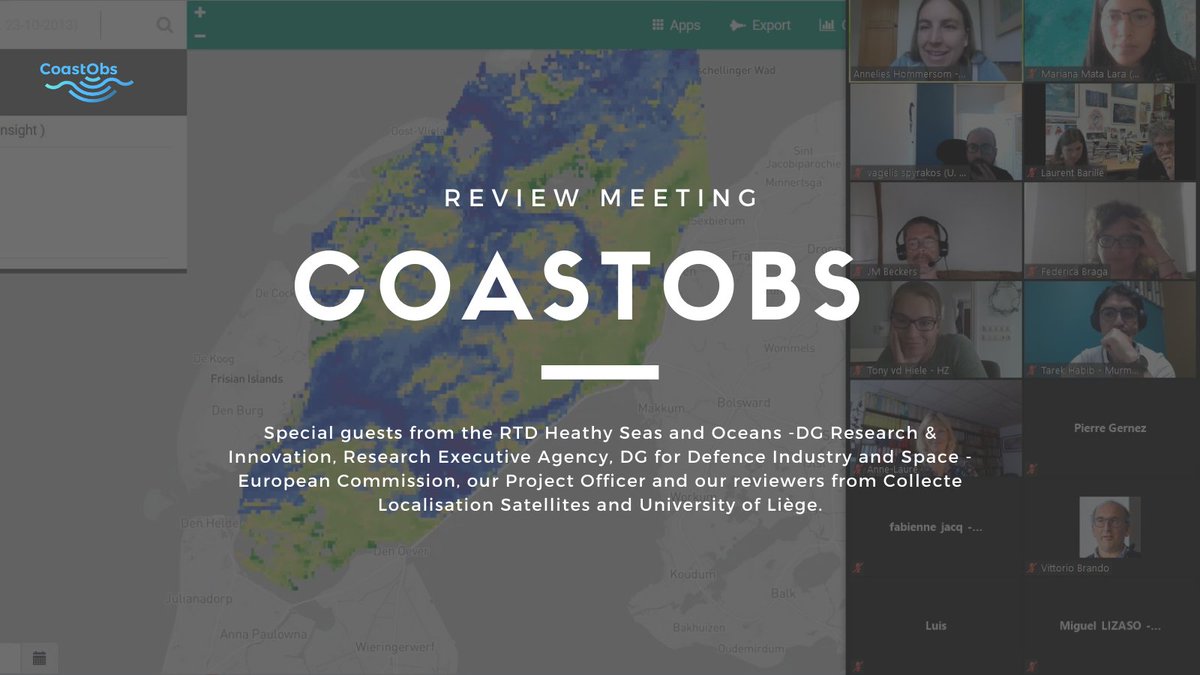The width and height of the screenshot is (1200, 675).
Task: Click muted mic icon on Tony vd Hiele
Action: click(x=857, y=370)
